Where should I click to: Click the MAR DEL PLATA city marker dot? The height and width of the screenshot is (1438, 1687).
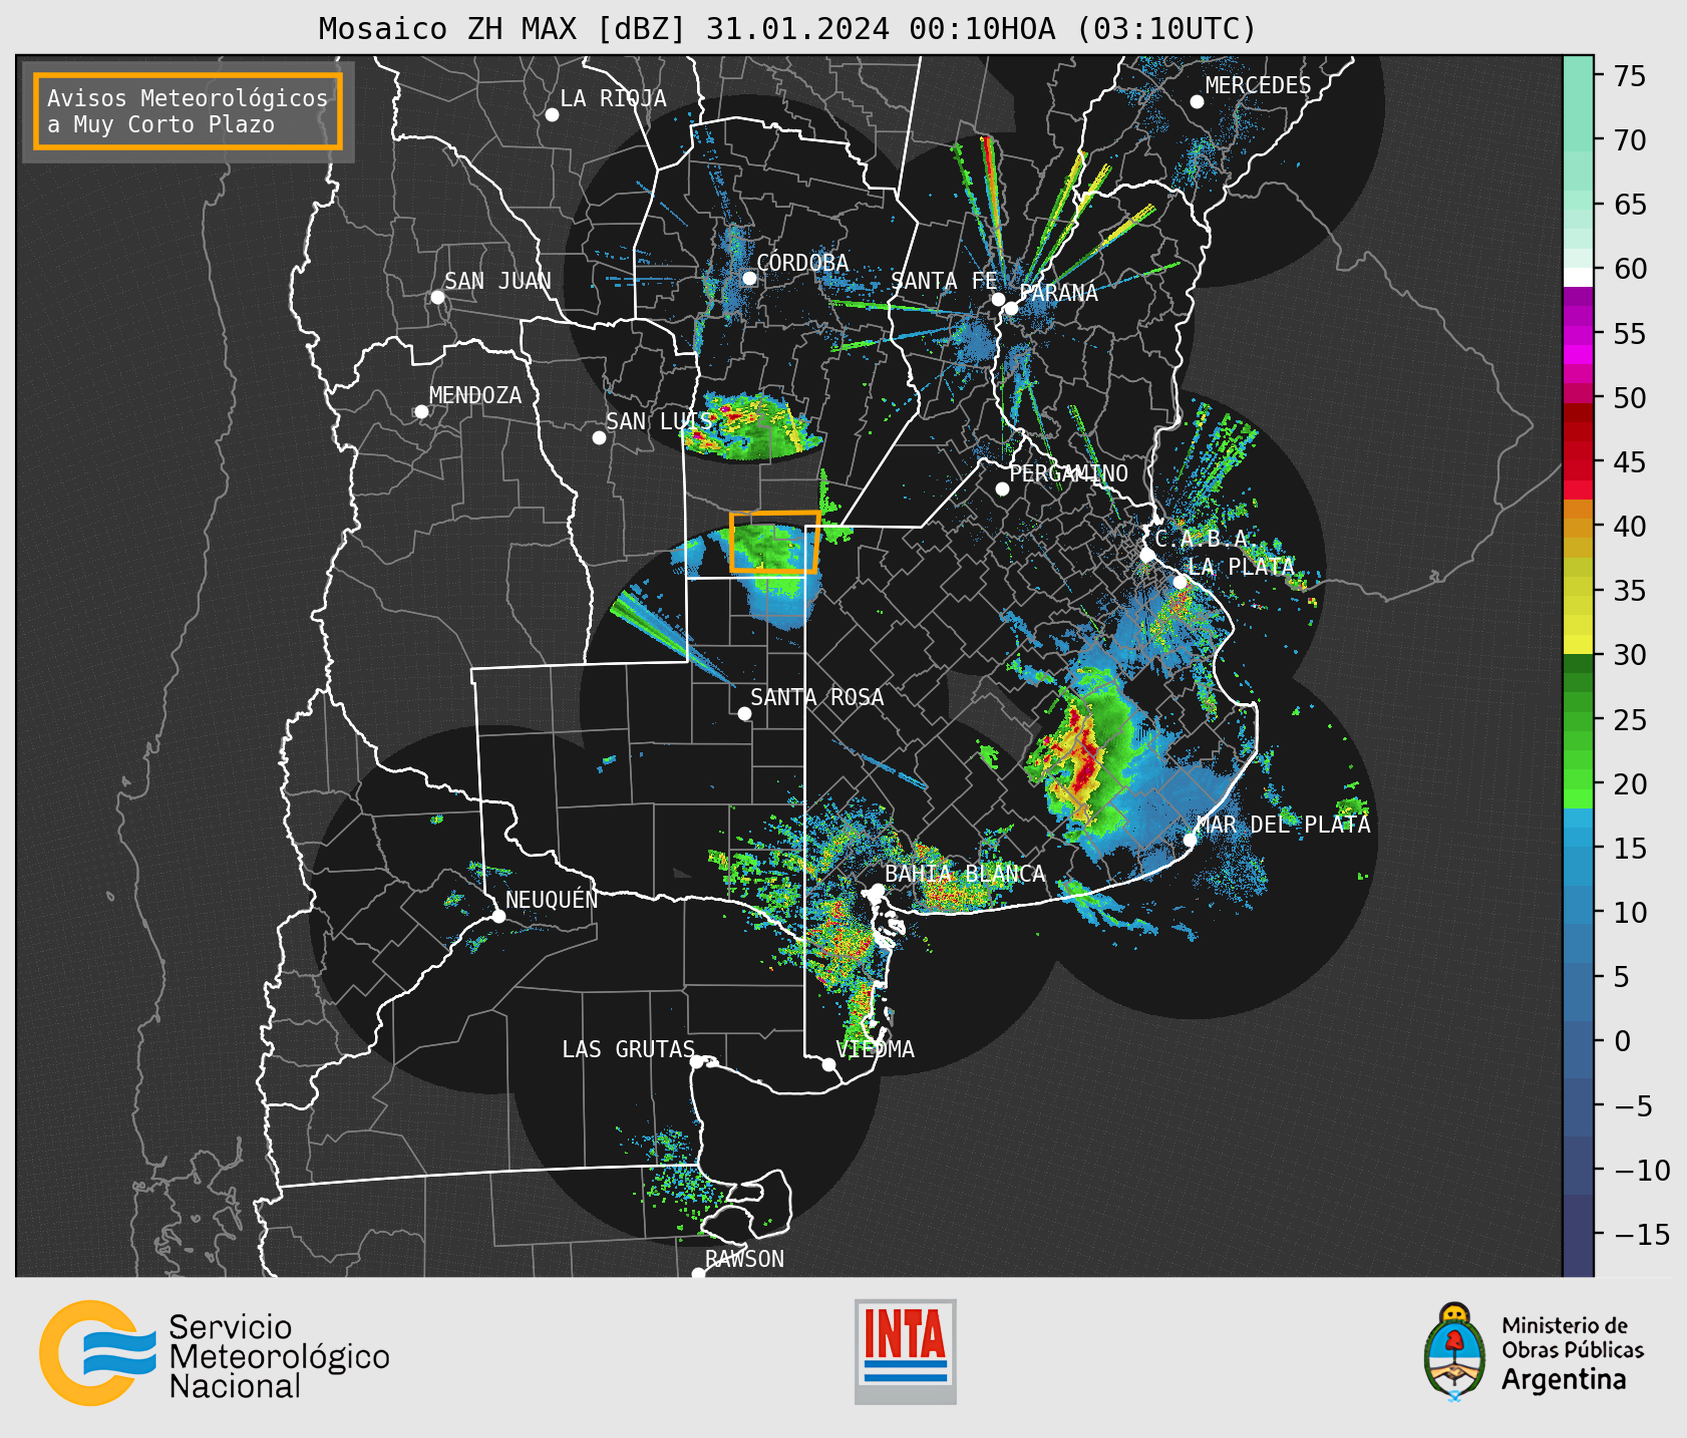tap(1190, 839)
